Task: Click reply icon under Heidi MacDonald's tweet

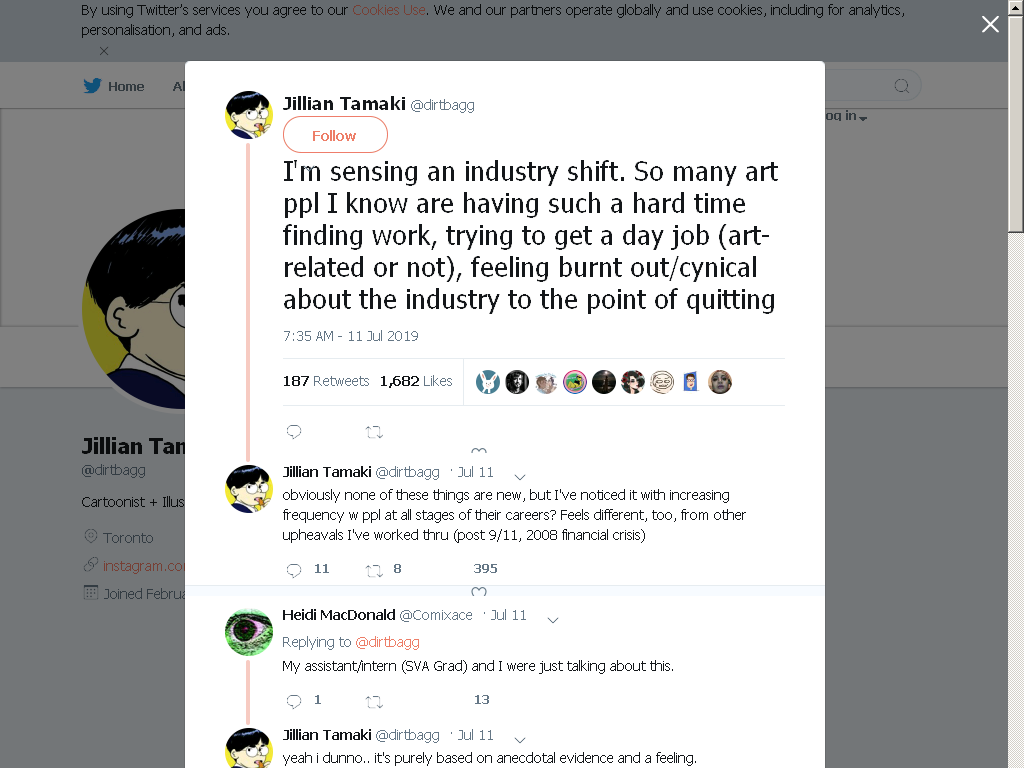Action: click(x=294, y=701)
